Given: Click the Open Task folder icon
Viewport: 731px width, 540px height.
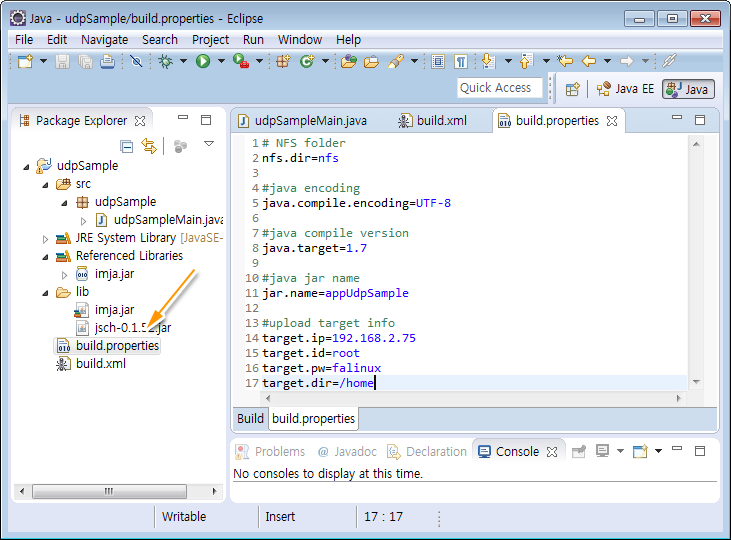Looking at the screenshot, I should pos(371,61).
